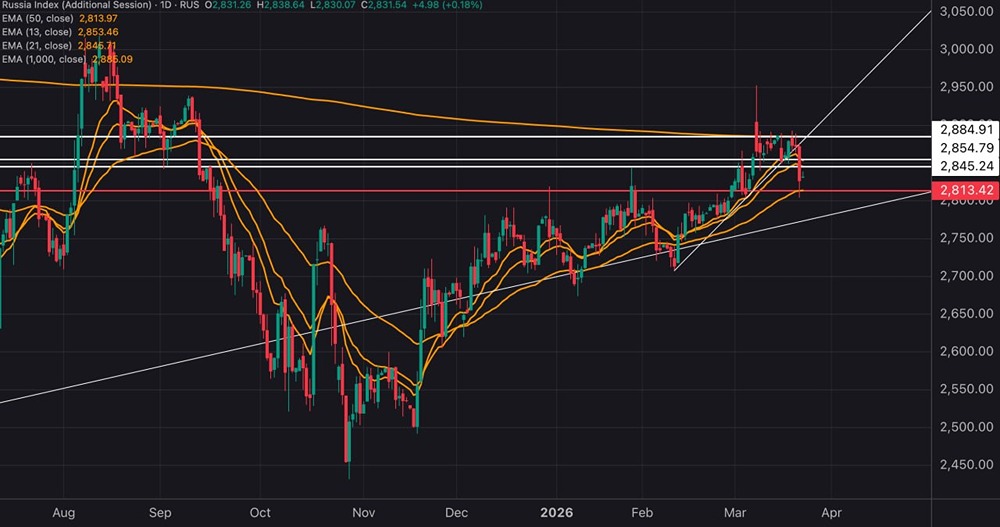The height and width of the screenshot is (527, 1000).
Task: Click the 2,450.00 price axis tick
Action: point(967,464)
